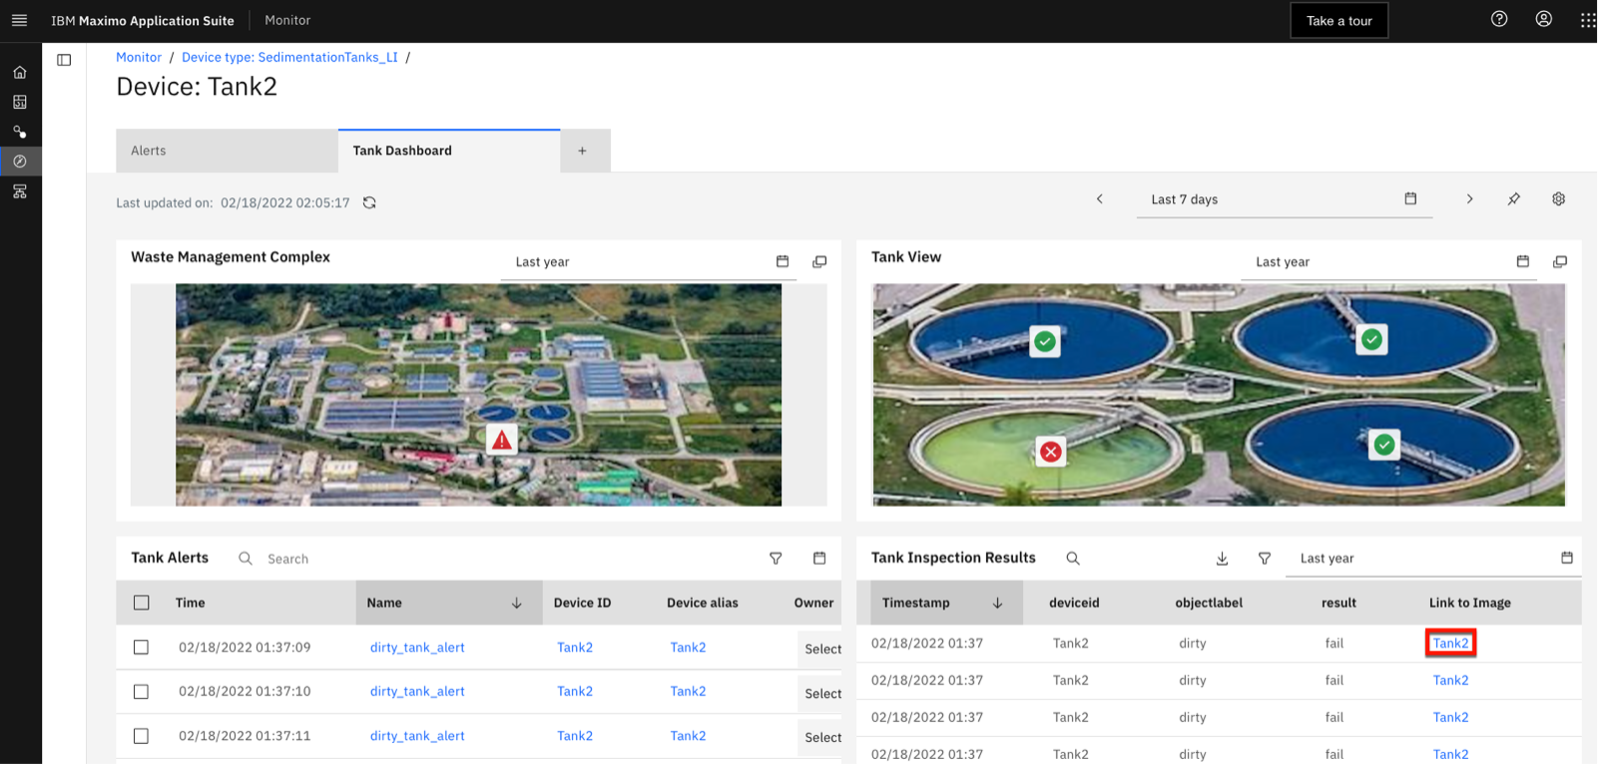1601x766 pixels.
Task: Open the help question mark icon
Action: [x=1499, y=19]
